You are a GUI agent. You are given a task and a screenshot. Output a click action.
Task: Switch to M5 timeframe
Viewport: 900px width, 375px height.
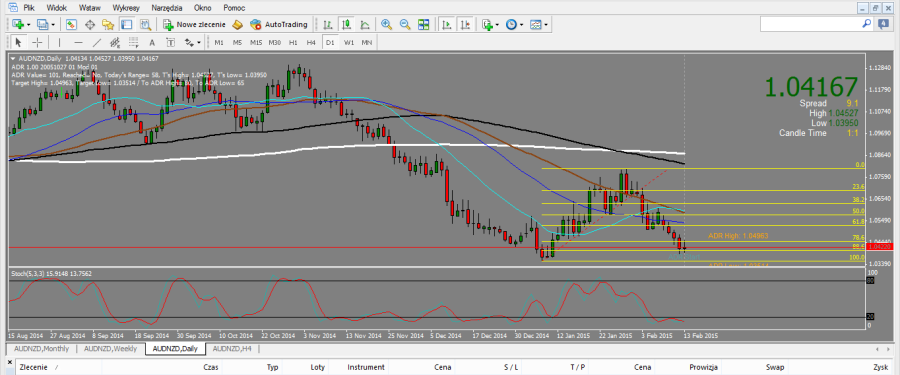(x=237, y=42)
